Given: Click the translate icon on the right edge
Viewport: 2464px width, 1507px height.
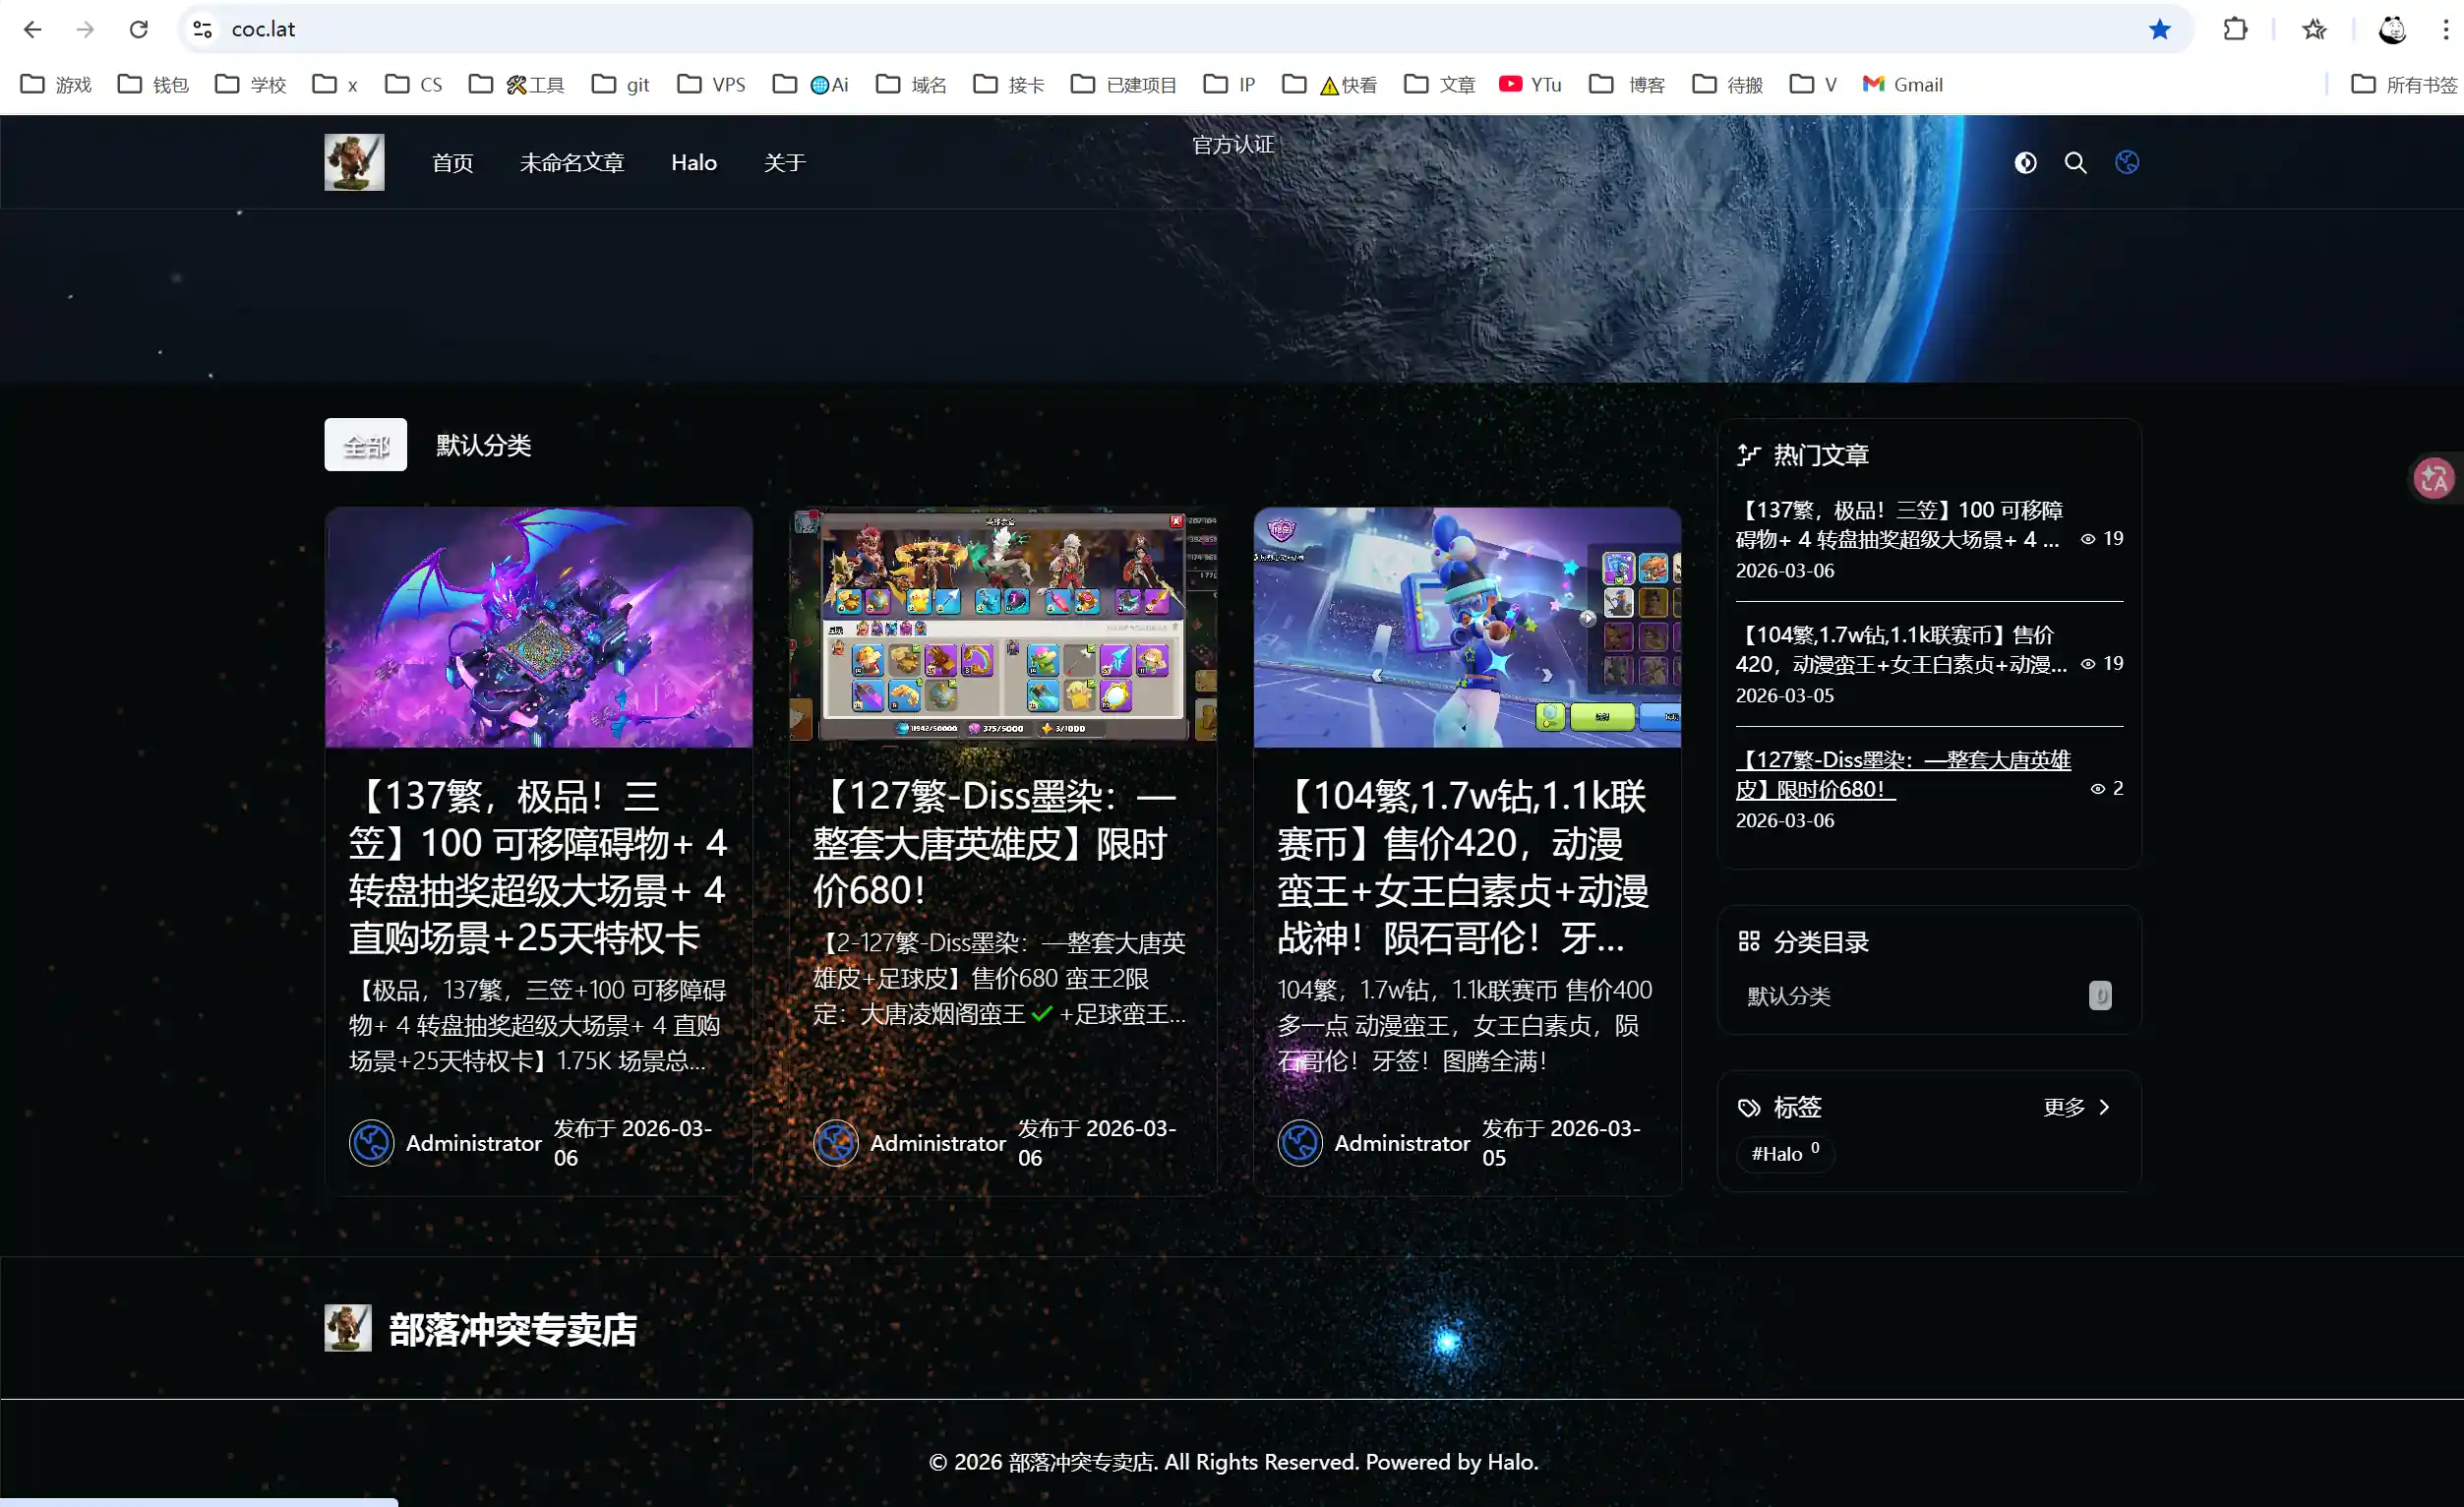Looking at the screenshot, I should (x=2435, y=478).
